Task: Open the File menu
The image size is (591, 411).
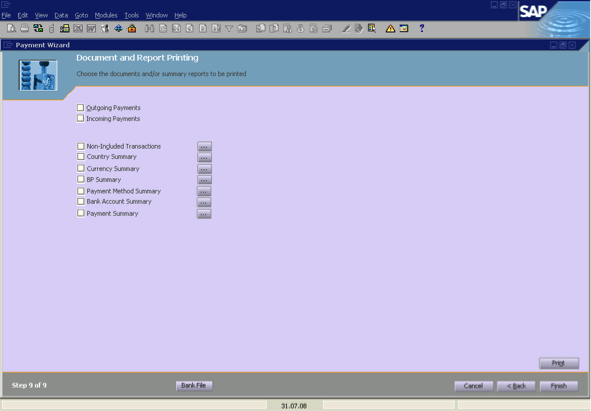Action: (6, 15)
